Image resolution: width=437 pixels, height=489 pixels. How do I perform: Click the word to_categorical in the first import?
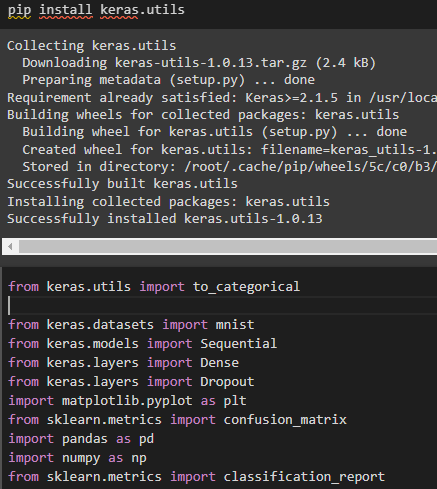[x=246, y=287]
